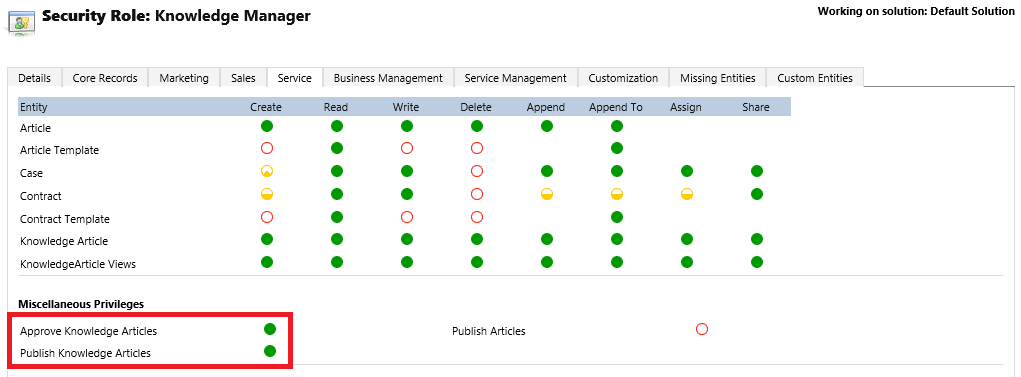
Task: Toggle Article Create privilege circle
Action: [x=266, y=126]
